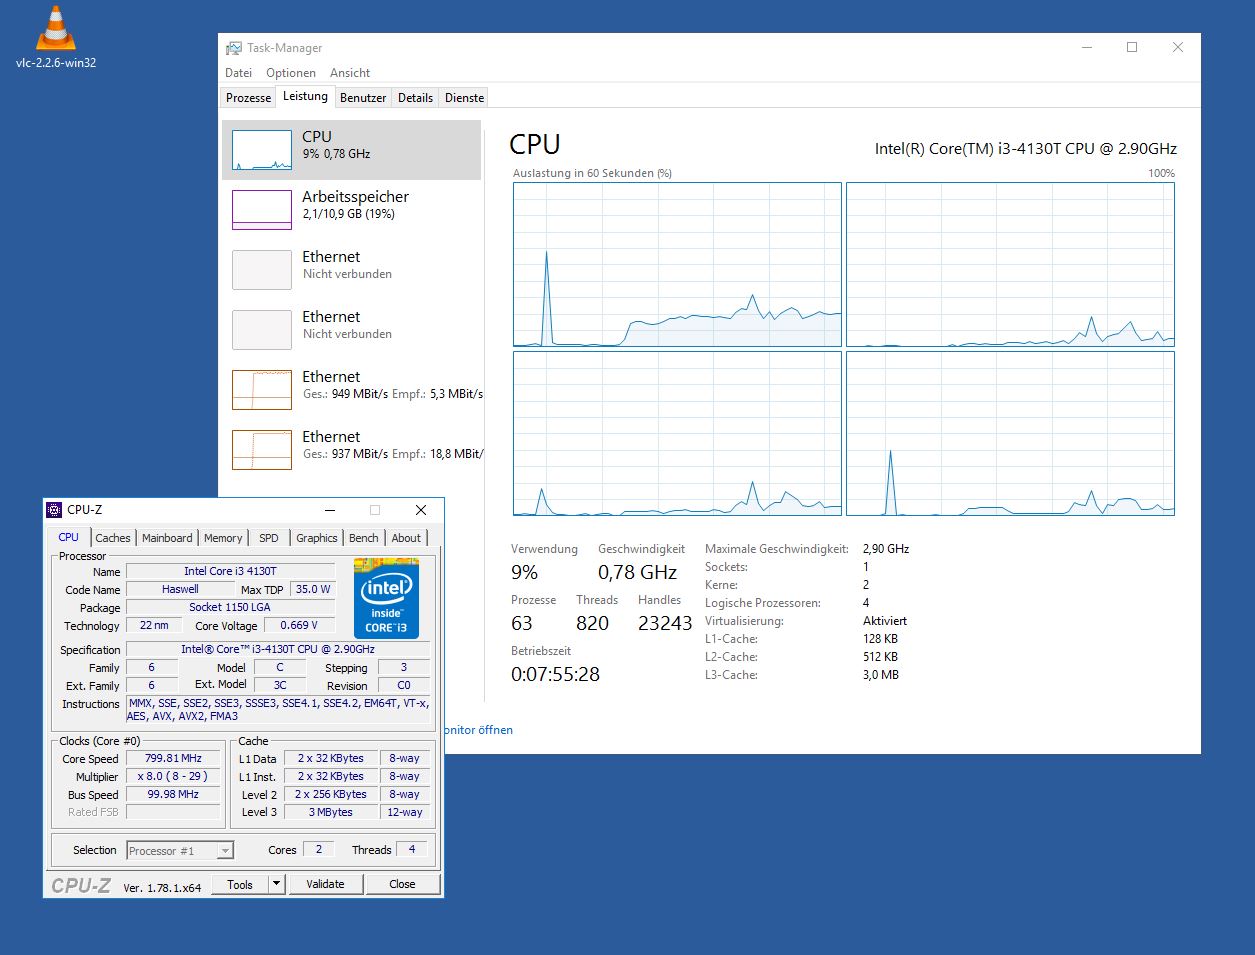
Task: Click the Level 3 cache value 3 MBytes
Action: [x=331, y=812]
